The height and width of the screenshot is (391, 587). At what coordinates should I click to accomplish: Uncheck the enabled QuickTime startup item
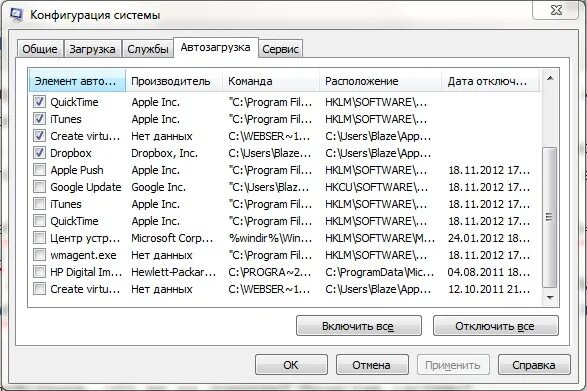(39, 101)
